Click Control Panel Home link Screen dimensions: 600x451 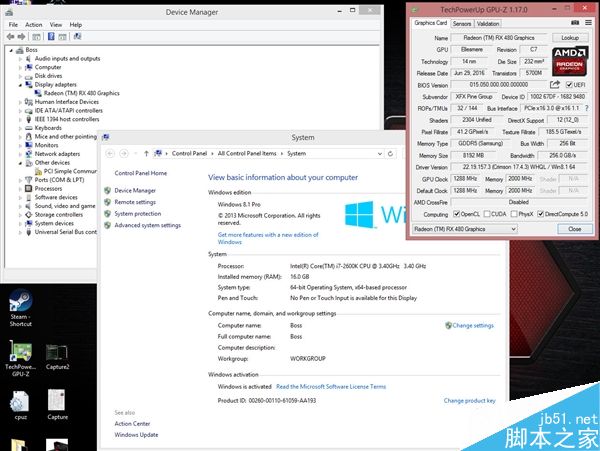coord(140,173)
